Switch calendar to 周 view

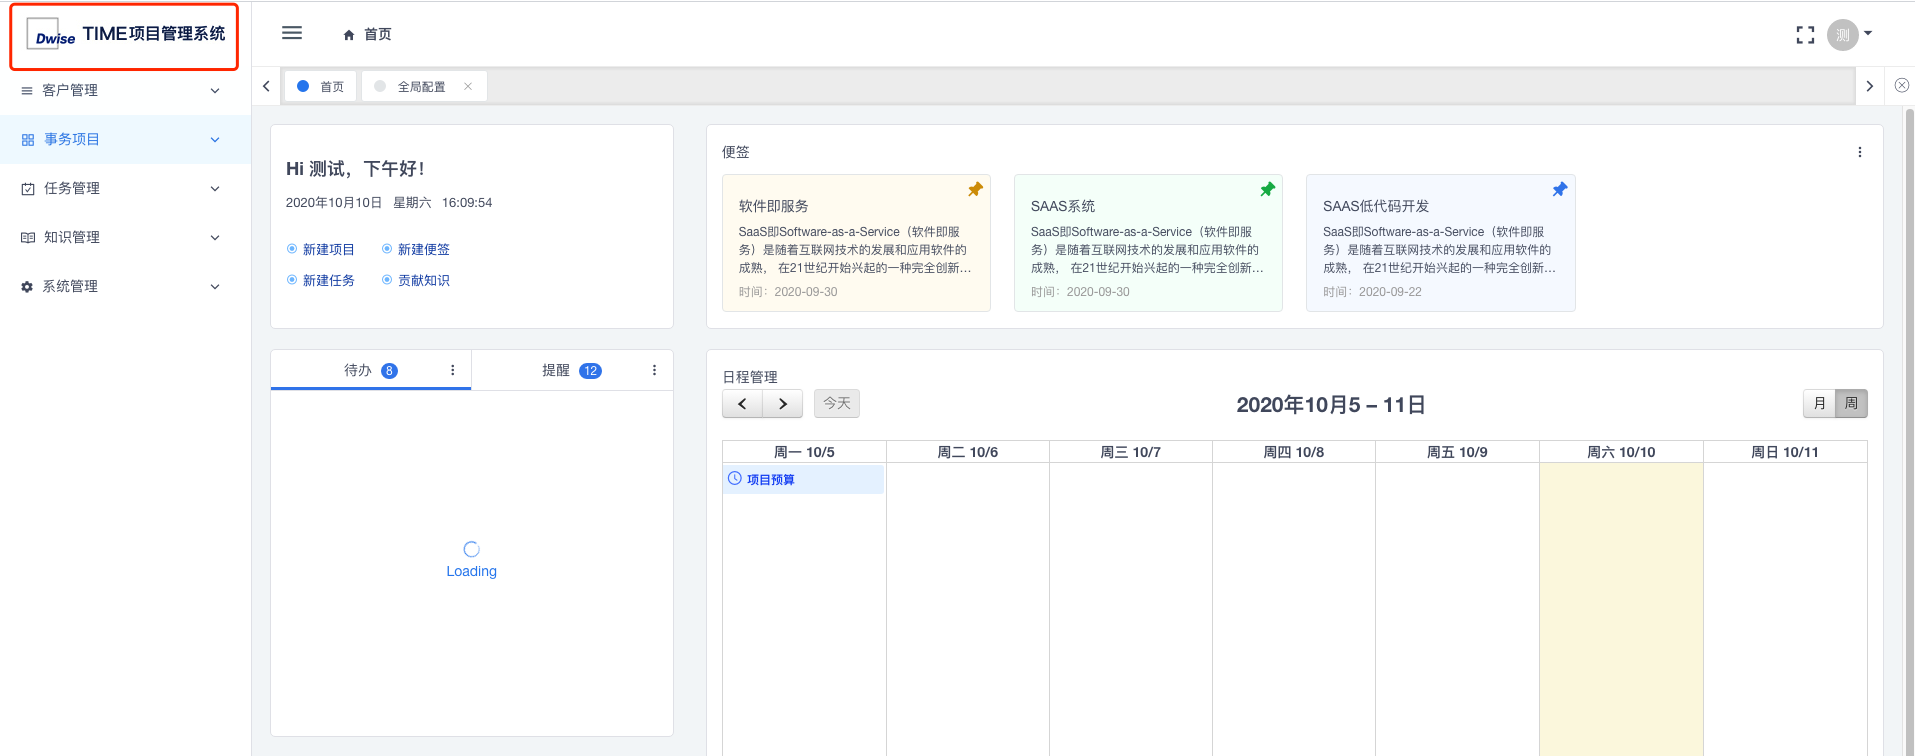point(1851,403)
